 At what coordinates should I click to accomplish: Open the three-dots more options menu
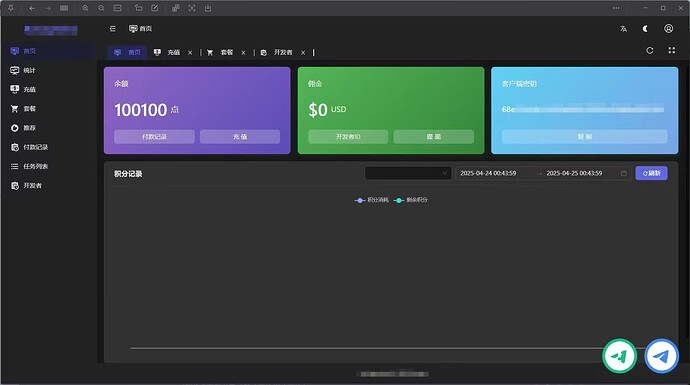pos(616,8)
